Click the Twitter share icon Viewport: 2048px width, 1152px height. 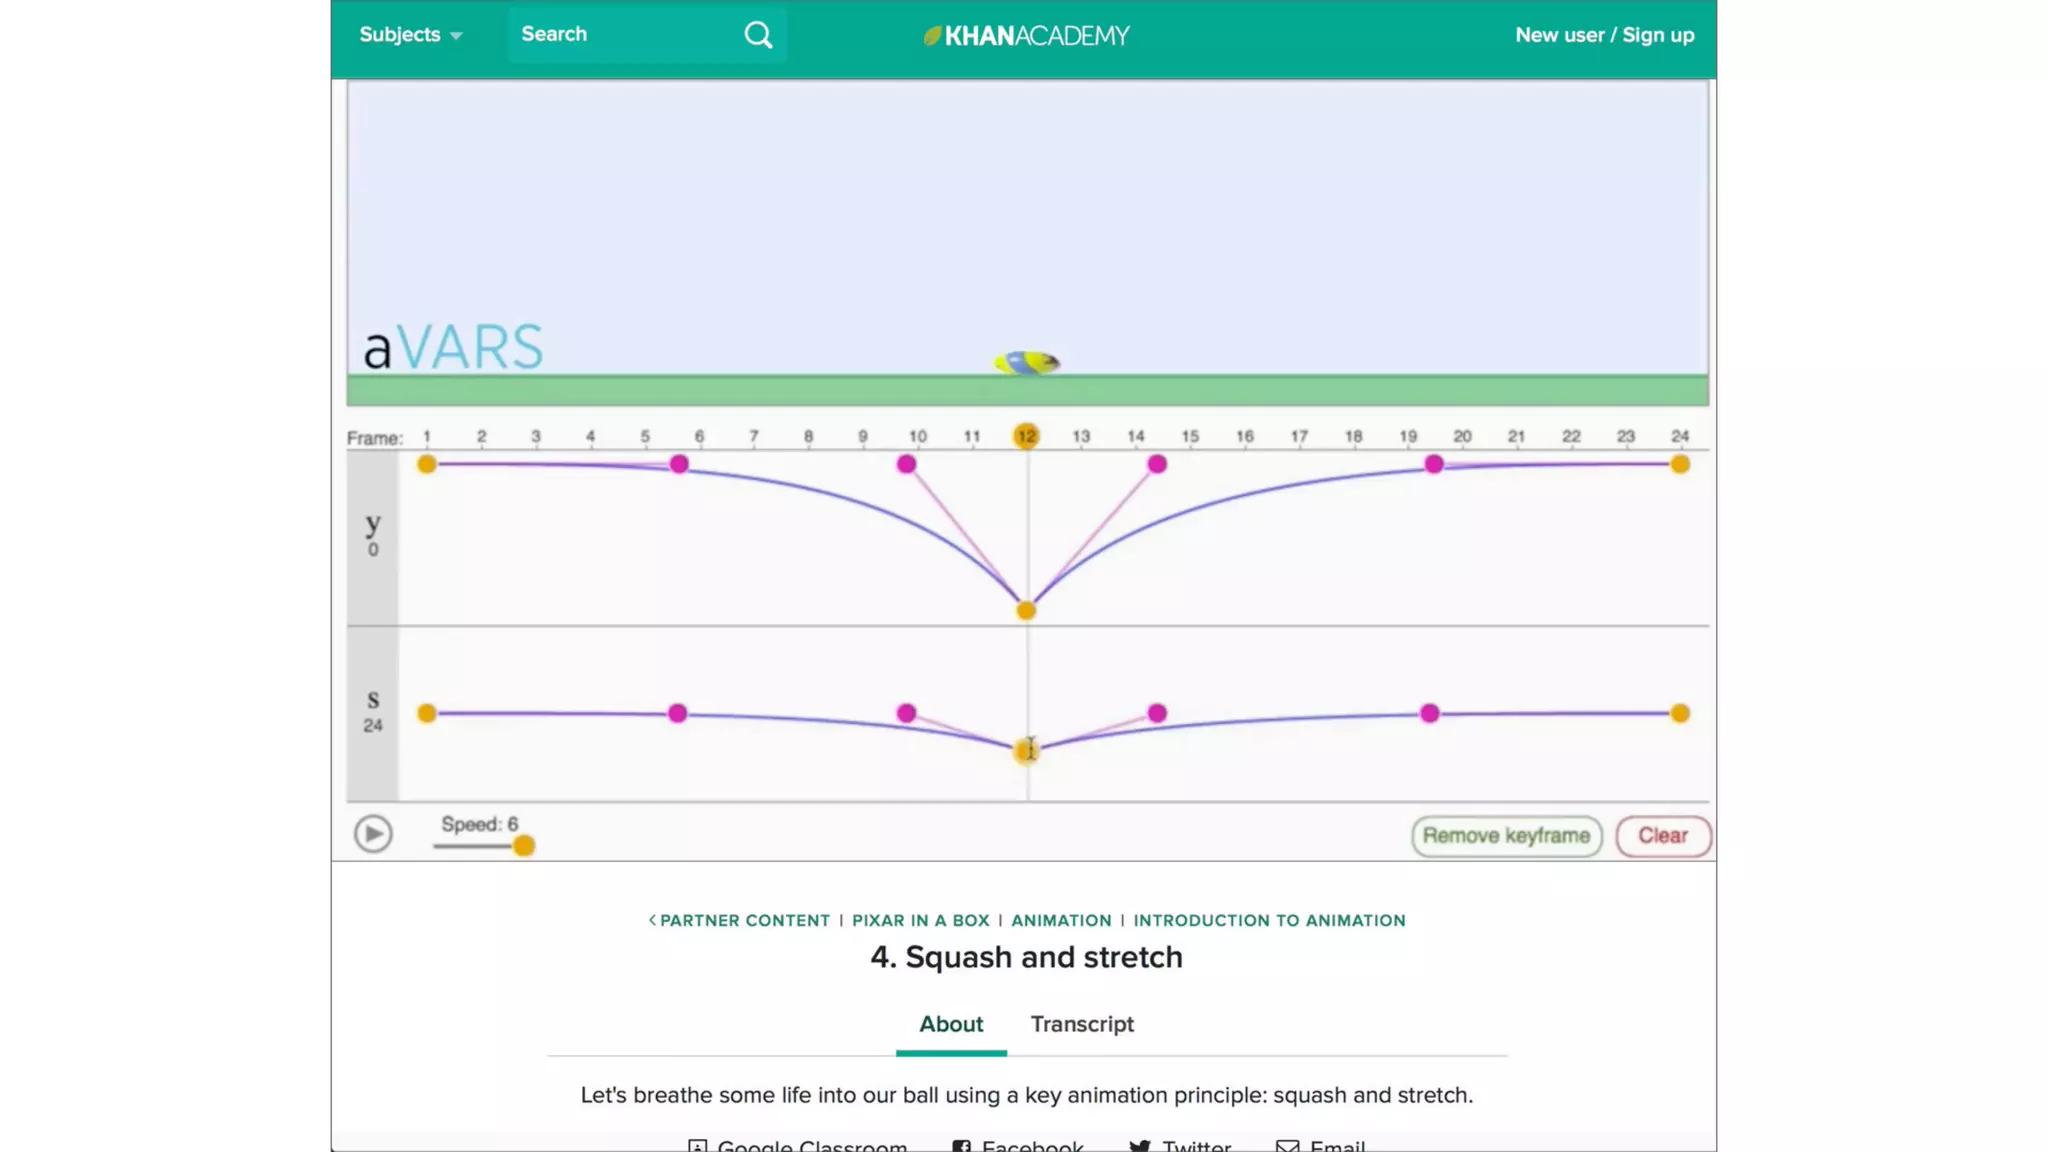[1140, 1145]
